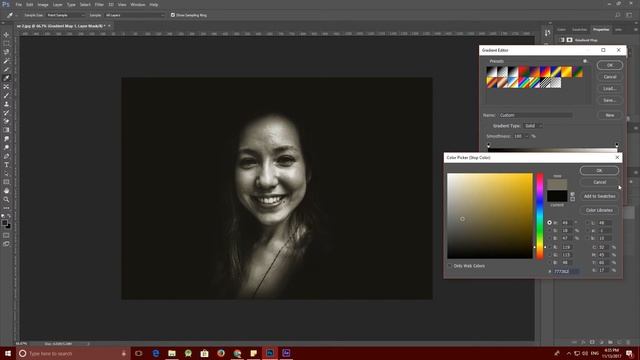Open the Sample Size dropdown
This screenshot has height=360, width=640.
click(x=65, y=15)
